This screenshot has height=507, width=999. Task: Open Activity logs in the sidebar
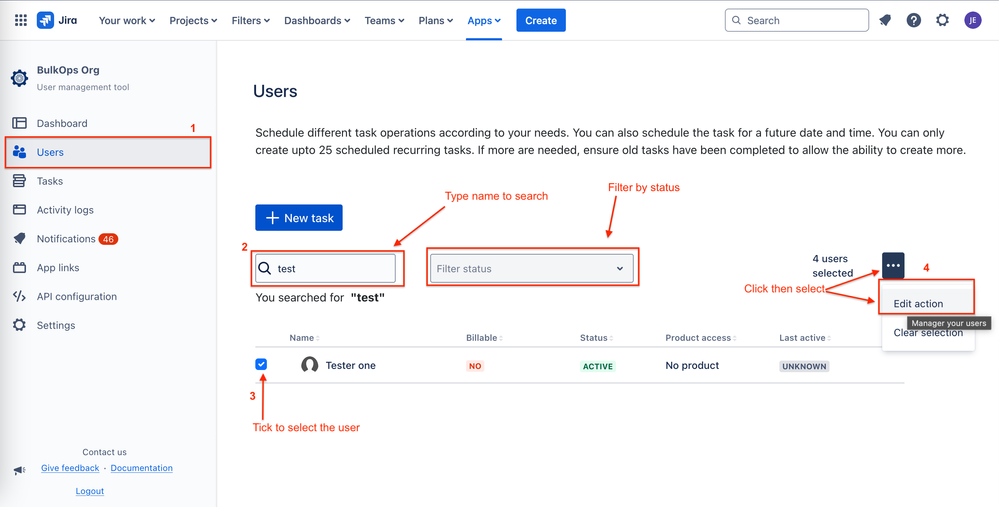coord(65,210)
